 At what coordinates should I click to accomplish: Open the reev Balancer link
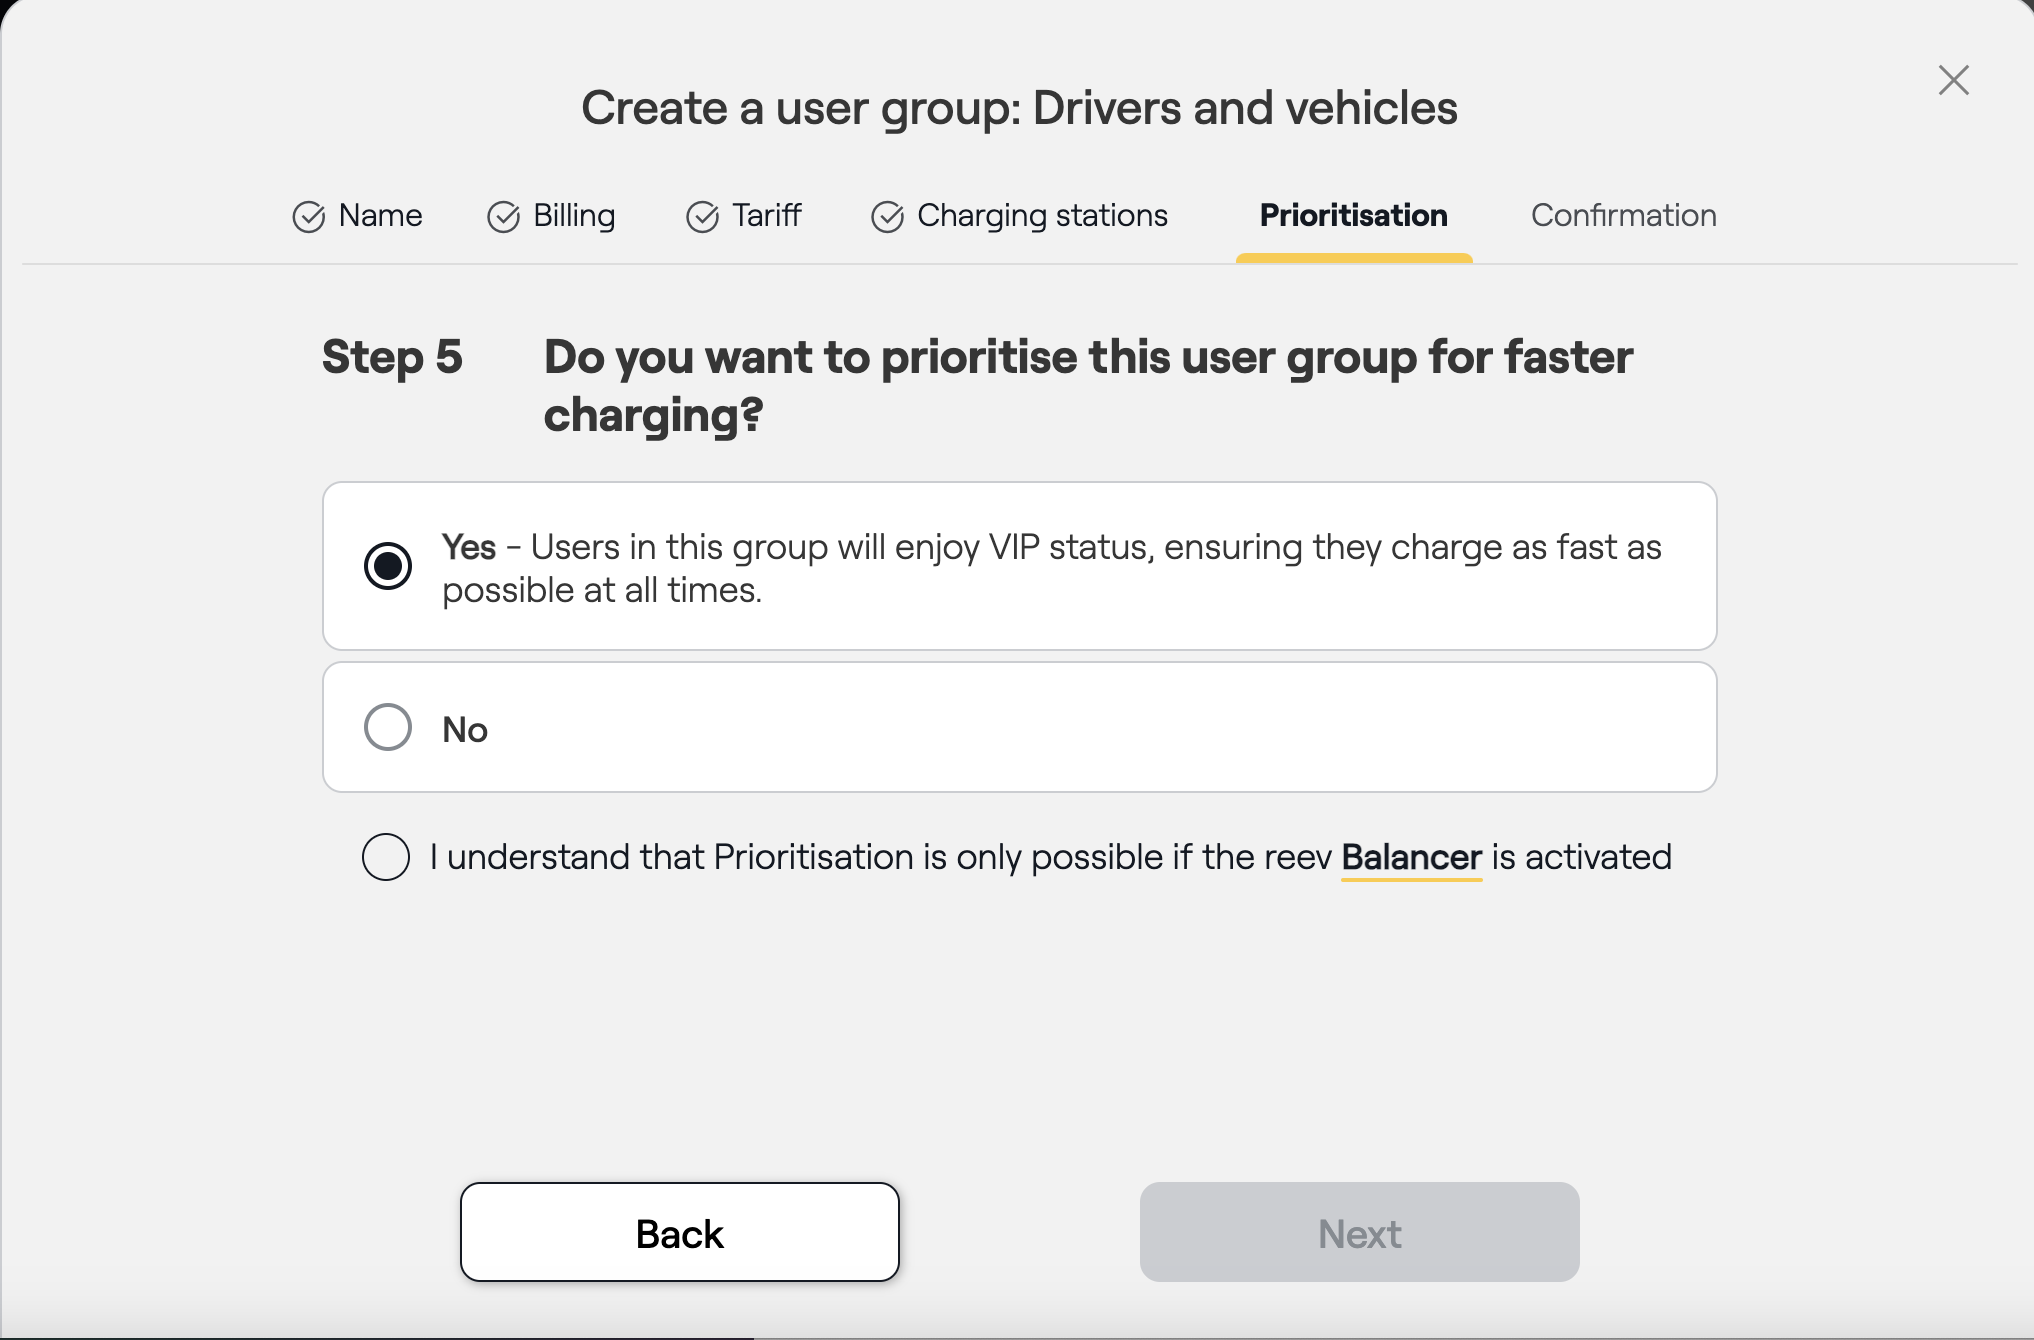point(1410,858)
